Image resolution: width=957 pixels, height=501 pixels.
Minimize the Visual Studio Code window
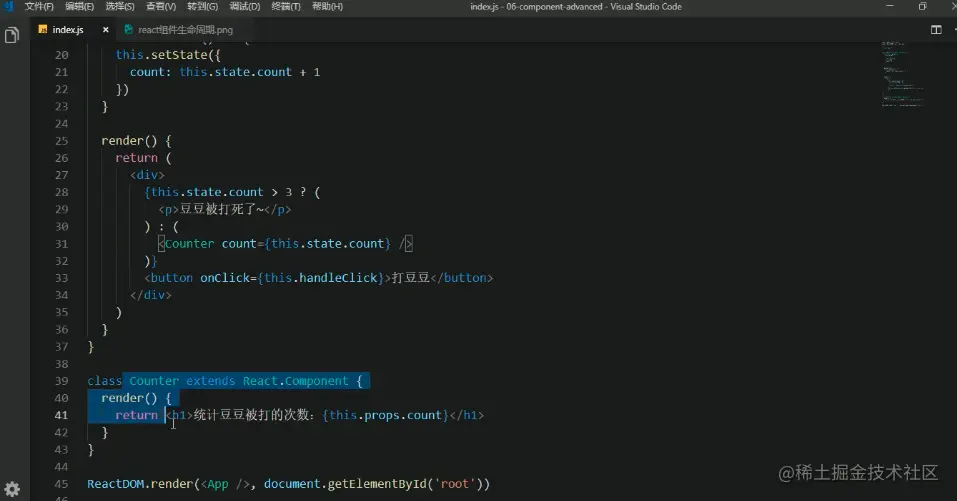[889, 6]
